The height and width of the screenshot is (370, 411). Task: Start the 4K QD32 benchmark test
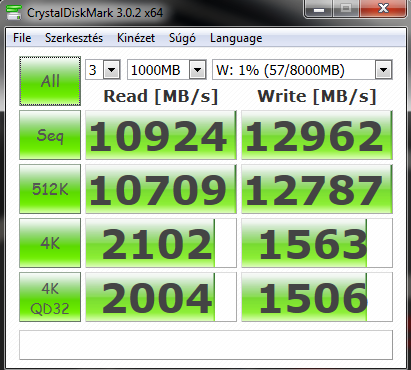pyautogui.click(x=50, y=297)
